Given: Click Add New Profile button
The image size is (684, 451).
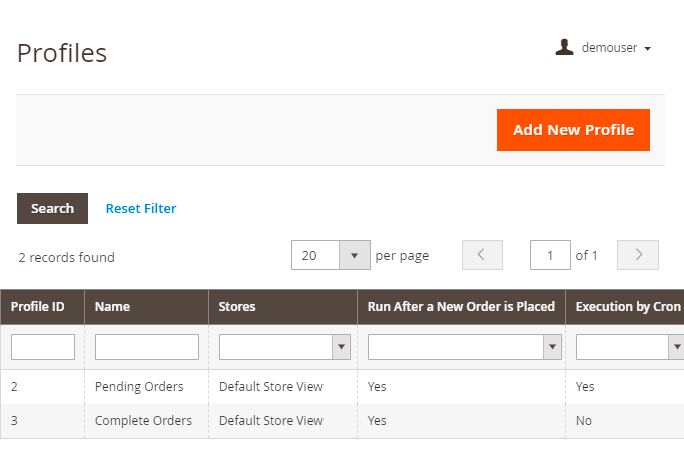Looking at the screenshot, I should [x=573, y=130].
